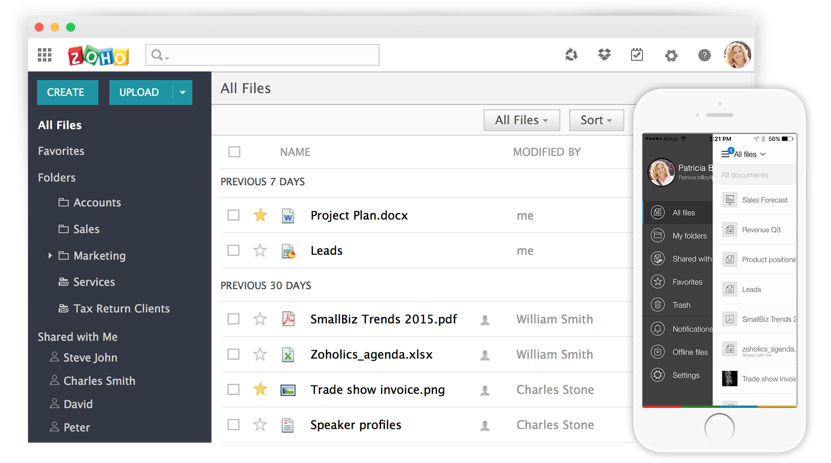The image size is (831, 463).
Task: Open the Dropbox icon in top bar
Action: (x=604, y=55)
